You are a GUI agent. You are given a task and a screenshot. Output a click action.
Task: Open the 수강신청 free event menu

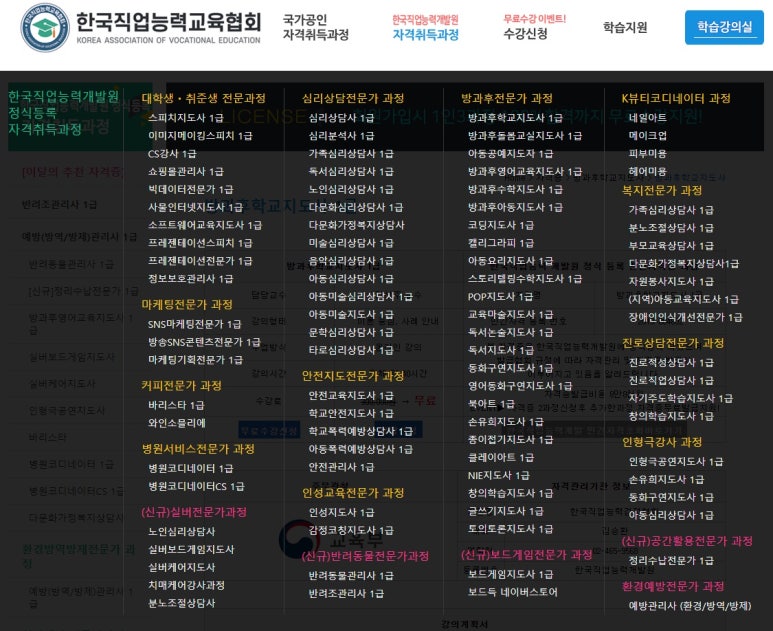534,27
